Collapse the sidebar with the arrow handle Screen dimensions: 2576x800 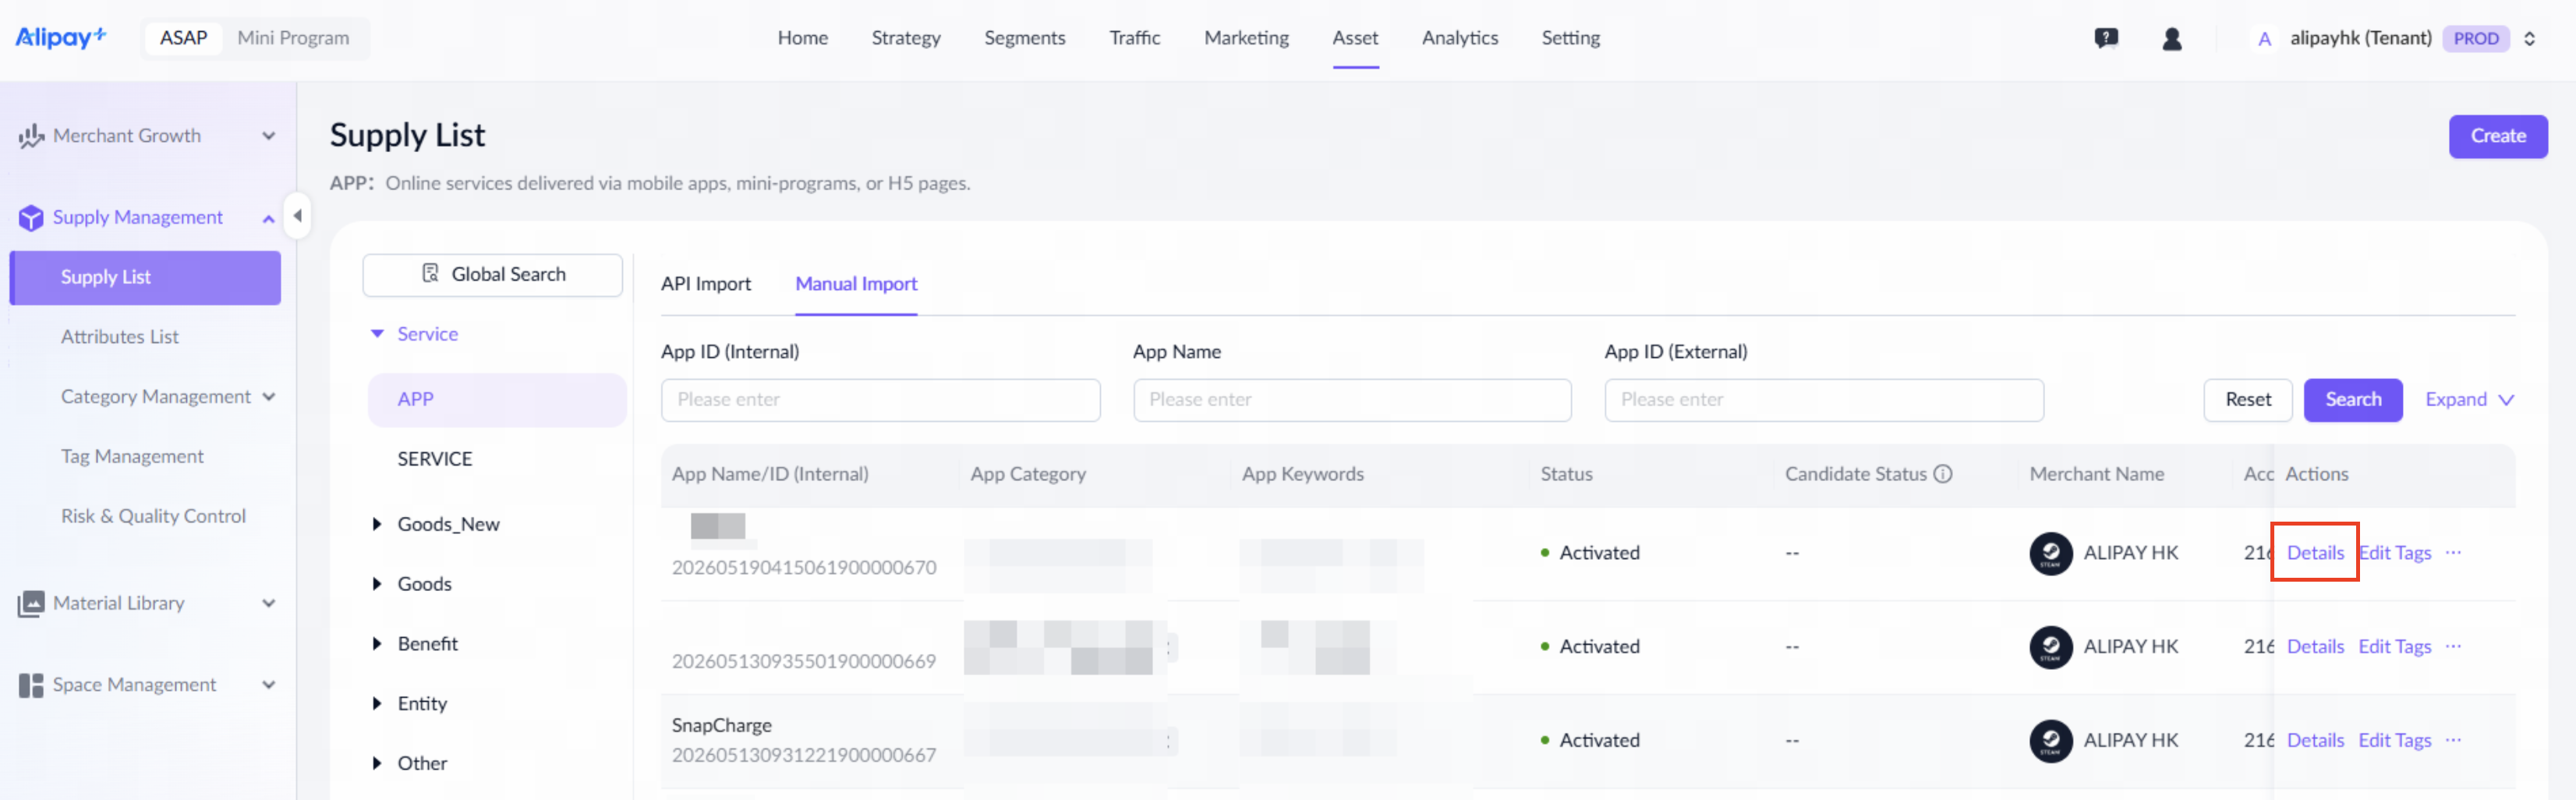pyautogui.click(x=297, y=216)
